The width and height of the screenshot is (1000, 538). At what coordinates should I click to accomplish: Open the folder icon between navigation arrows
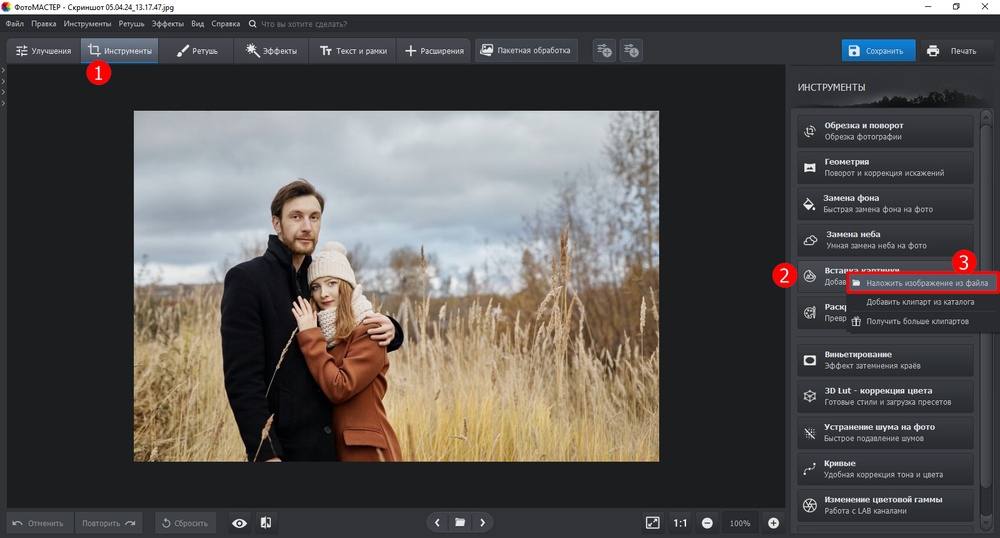pyautogui.click(x=460, y=523)
